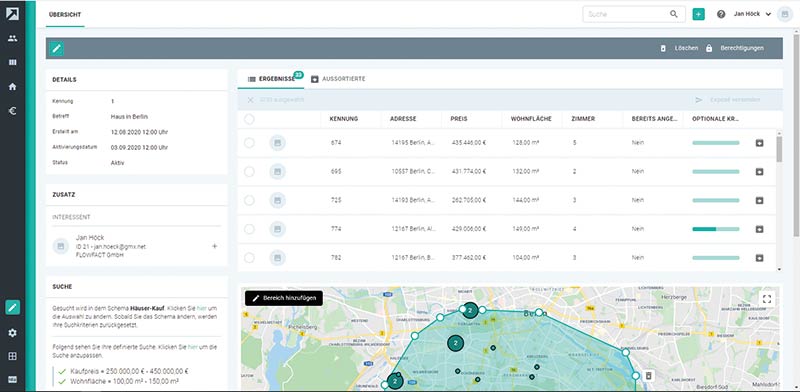800x392 pixels.
Task: Open property icon of row 695
Action: 278,172
